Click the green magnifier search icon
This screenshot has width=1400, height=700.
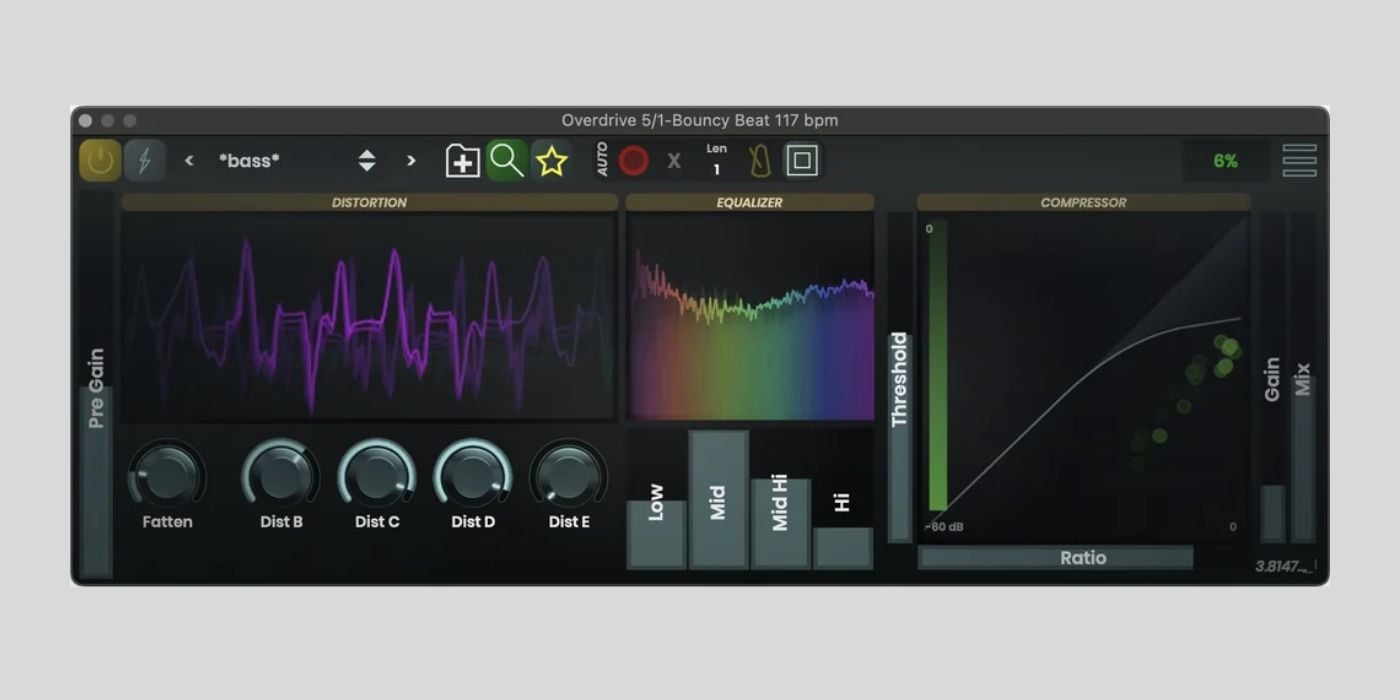pyautogui.click(x=507, y=160)
